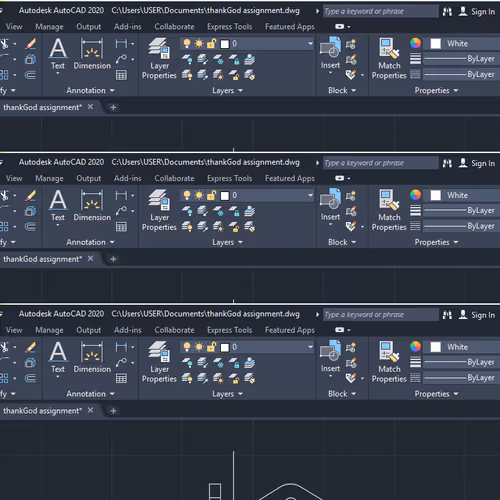500x500 pixels.
Task: Select the Dimension tool in the top AutoCAD copy
Action: [92, 54]
